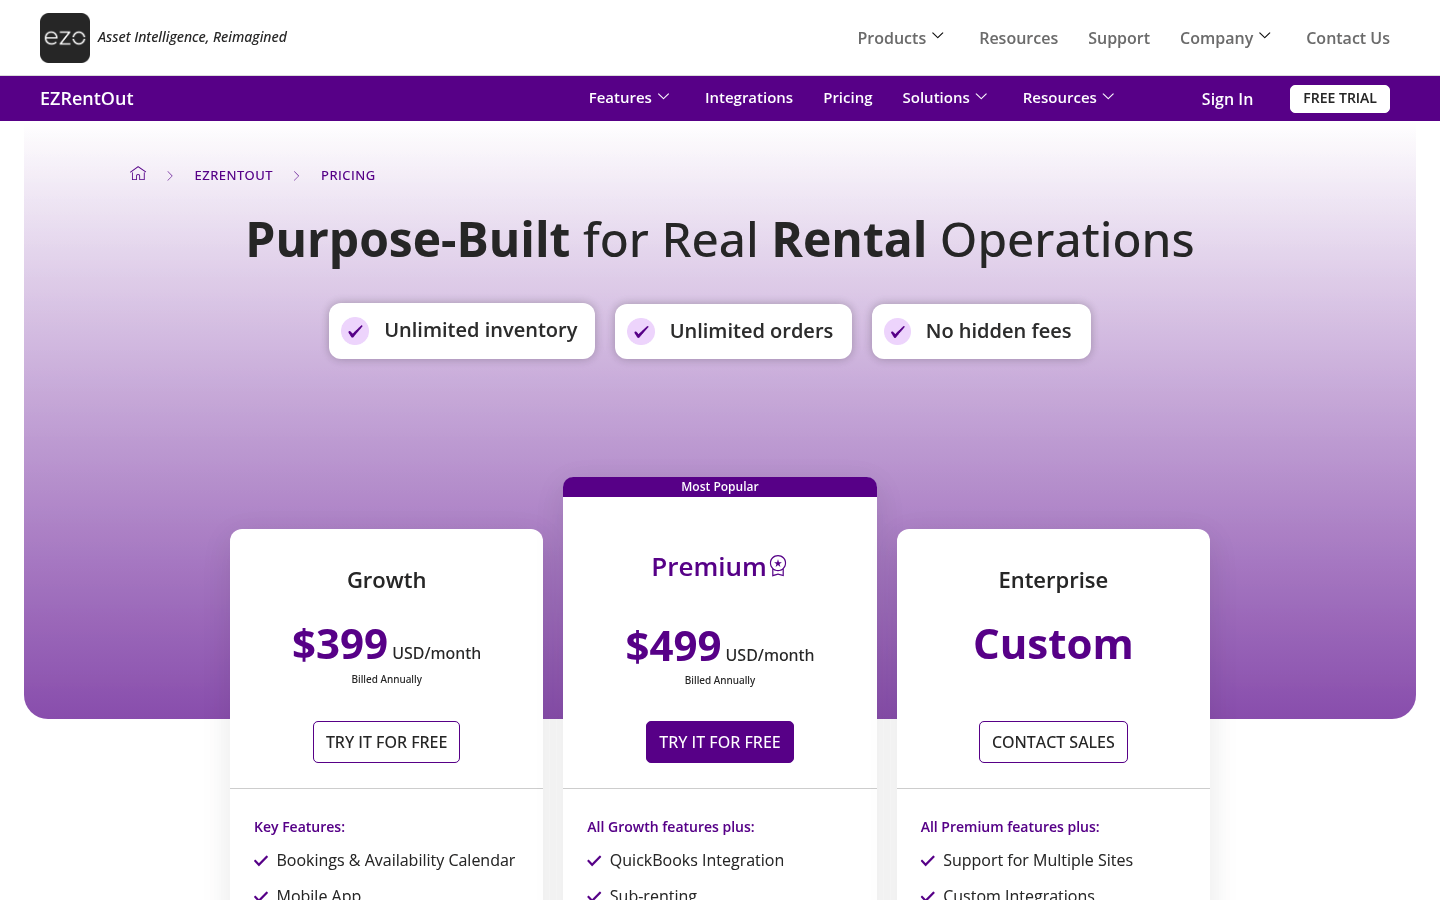1440x900 pixels.
Task: Click Bookings & Availability Calendar feature text
Action: pyautogui.click(x=396, y=861)
